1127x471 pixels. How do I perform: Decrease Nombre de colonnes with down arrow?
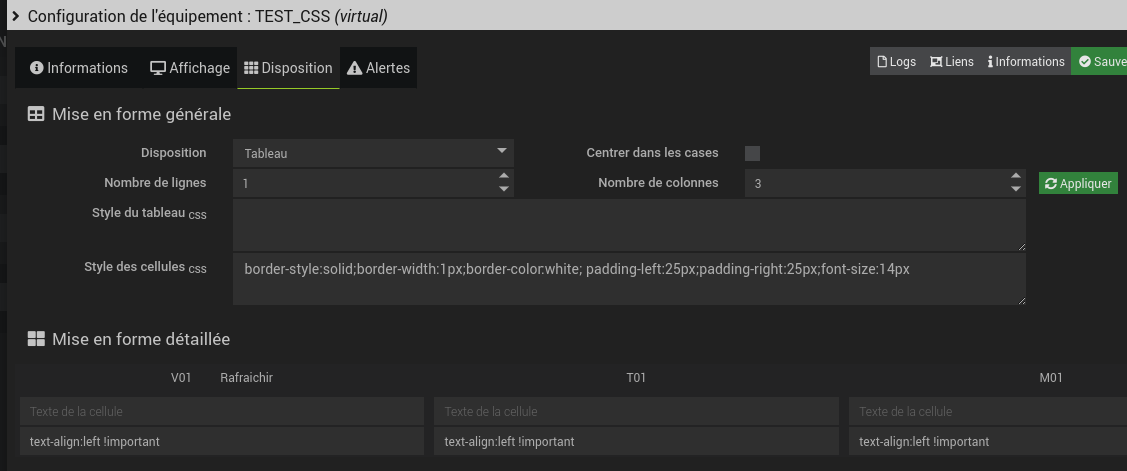[1016, 189]
